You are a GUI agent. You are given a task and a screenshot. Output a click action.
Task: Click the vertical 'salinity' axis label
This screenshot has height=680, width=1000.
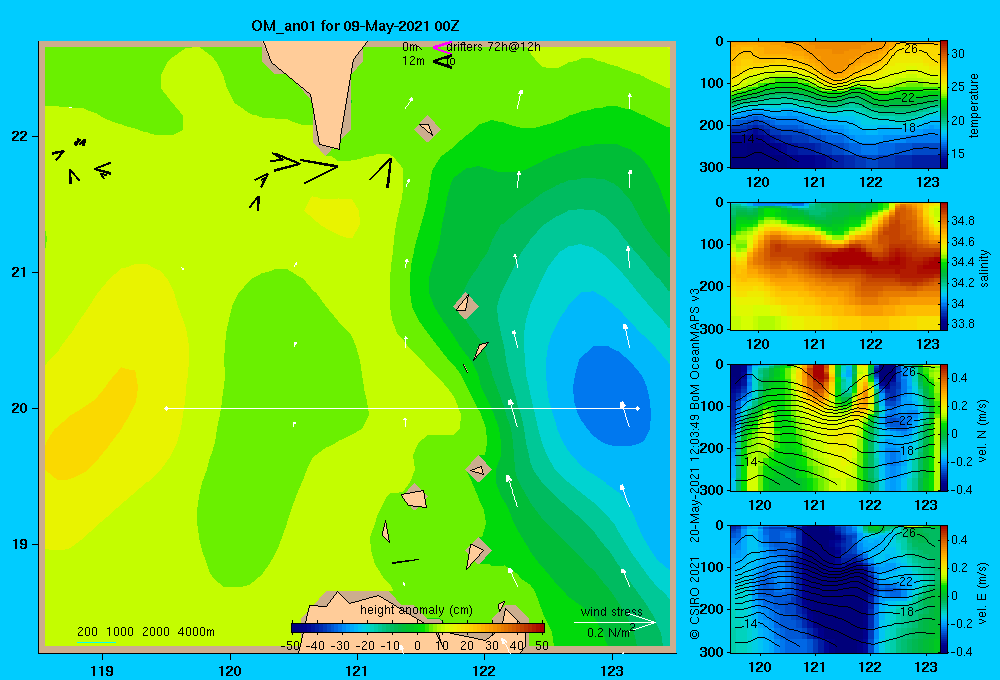[x=983, y=268]
